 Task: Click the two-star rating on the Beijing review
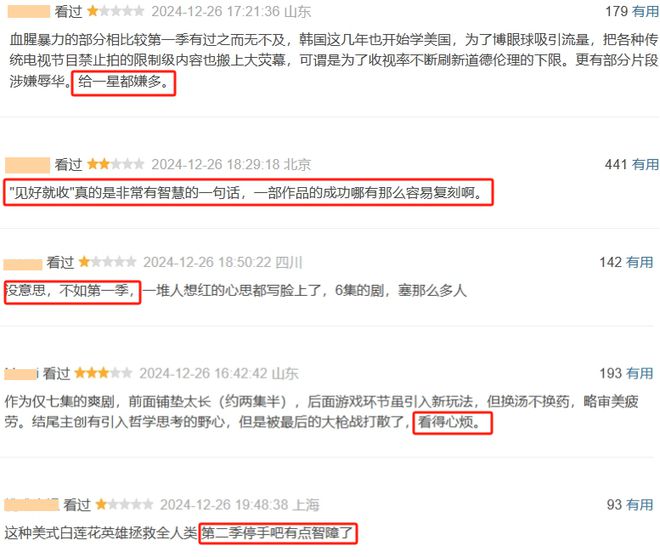coord(116,164)
